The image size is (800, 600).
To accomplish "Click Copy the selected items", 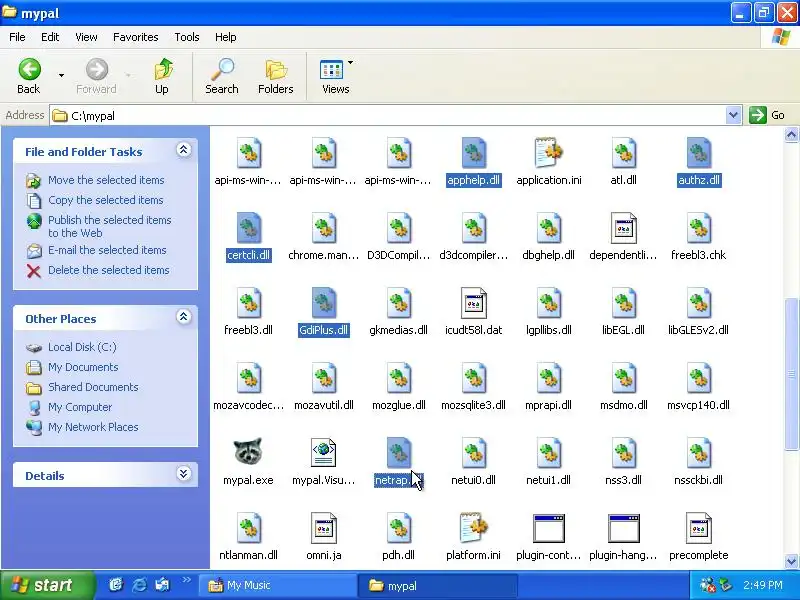I will pos(105,200).
